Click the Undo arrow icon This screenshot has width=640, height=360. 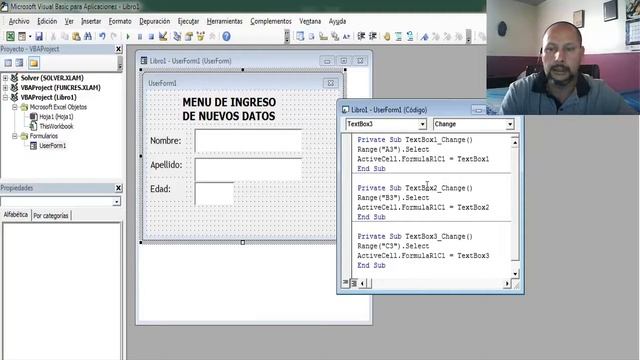[x=102, y=36]
